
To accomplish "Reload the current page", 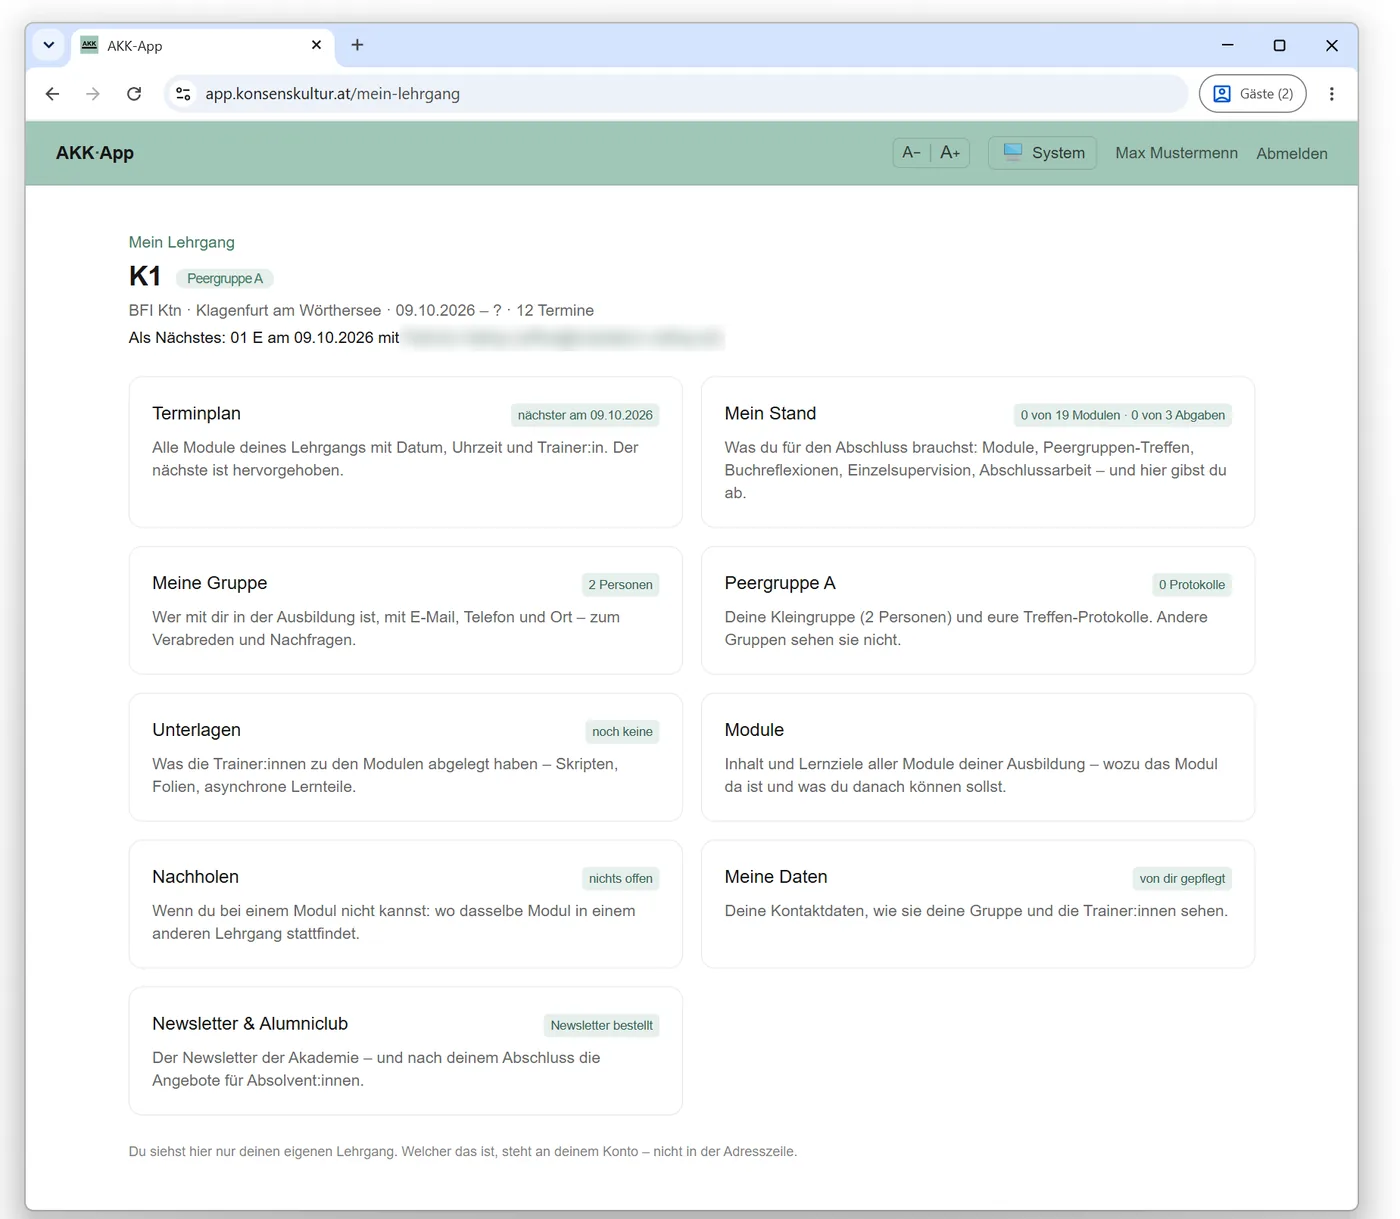I will click(134, 94).
